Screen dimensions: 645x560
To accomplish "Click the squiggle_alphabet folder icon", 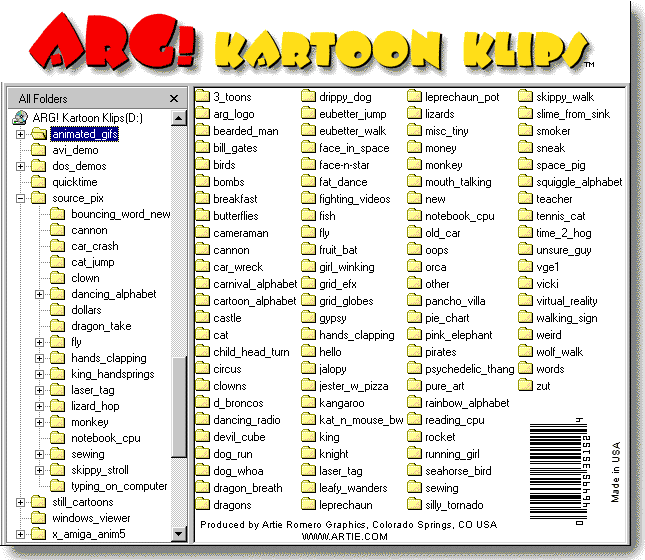I will point(525,181).
